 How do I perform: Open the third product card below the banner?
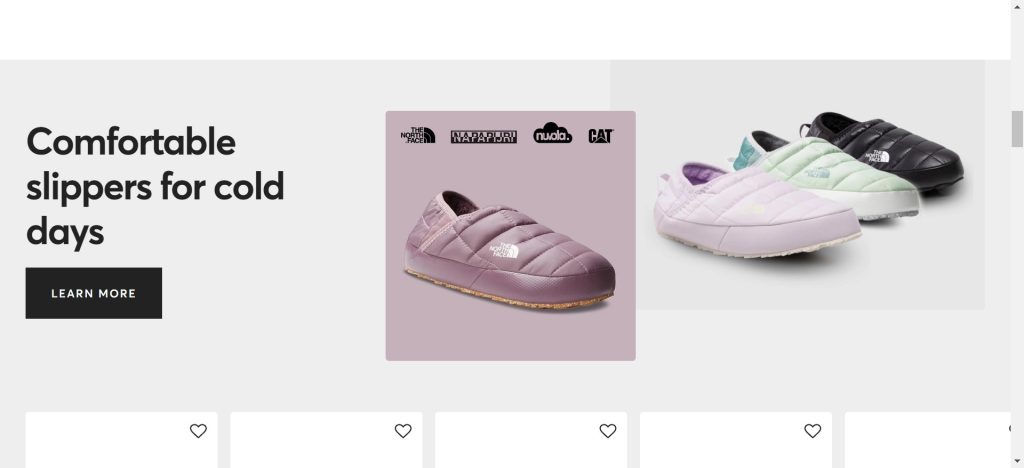(x=531, y=440)
